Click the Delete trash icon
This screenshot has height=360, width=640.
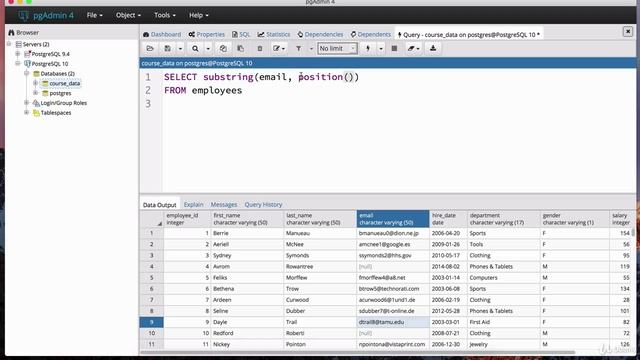[x=260, y=49]
